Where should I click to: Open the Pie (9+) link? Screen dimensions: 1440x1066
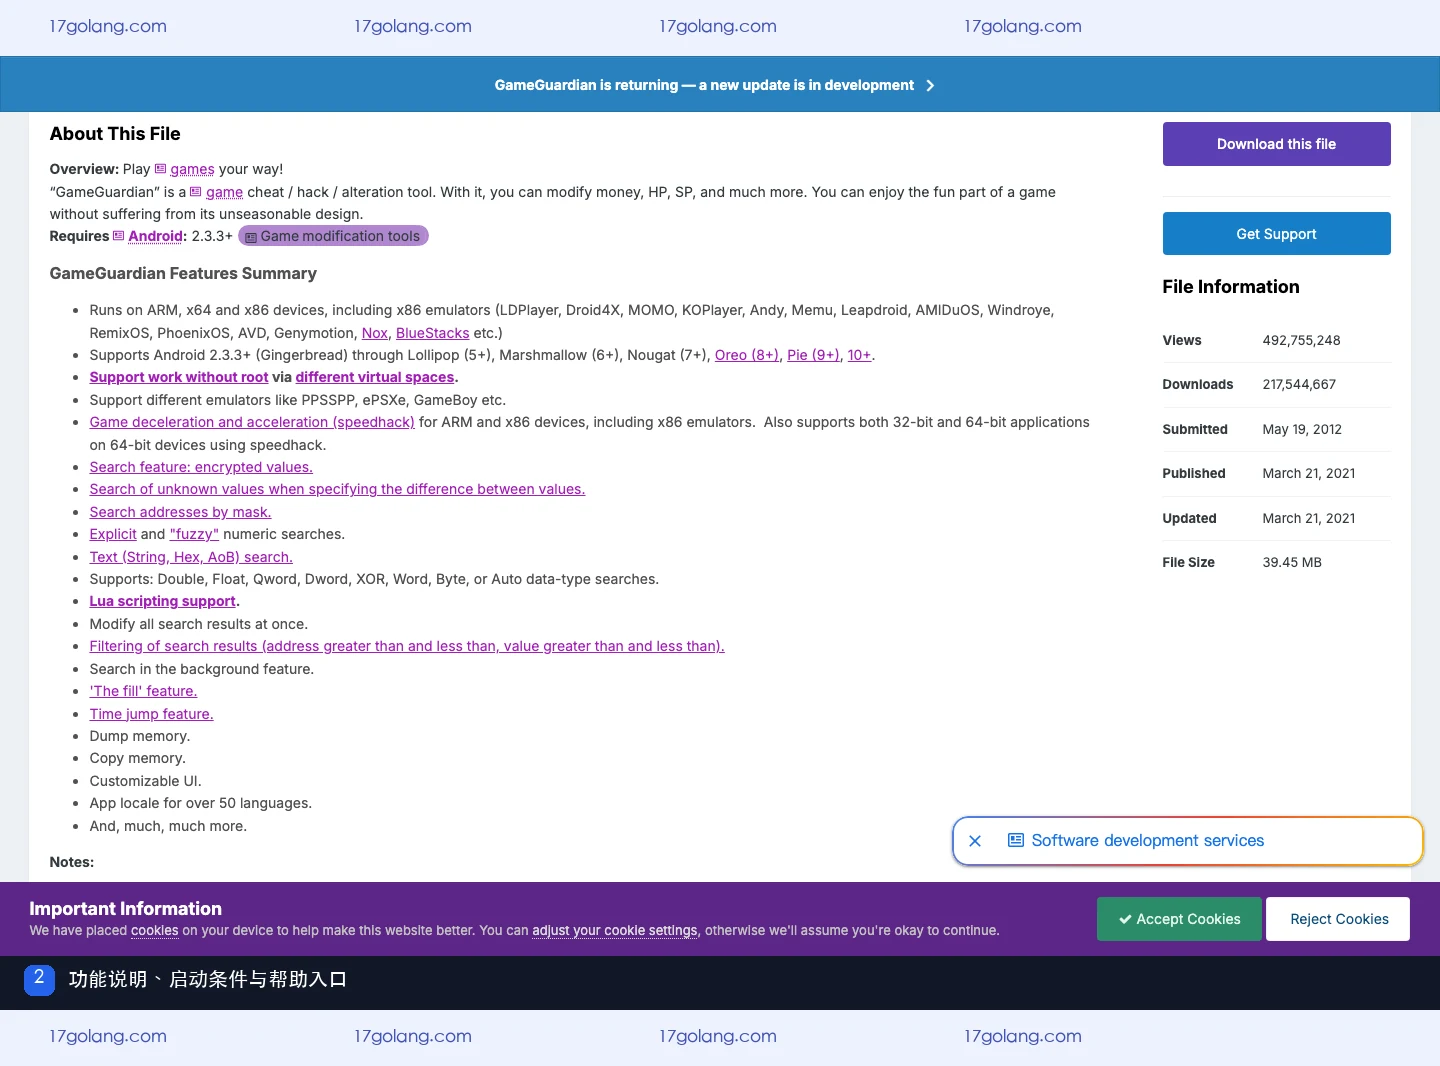tap(813, 355)
